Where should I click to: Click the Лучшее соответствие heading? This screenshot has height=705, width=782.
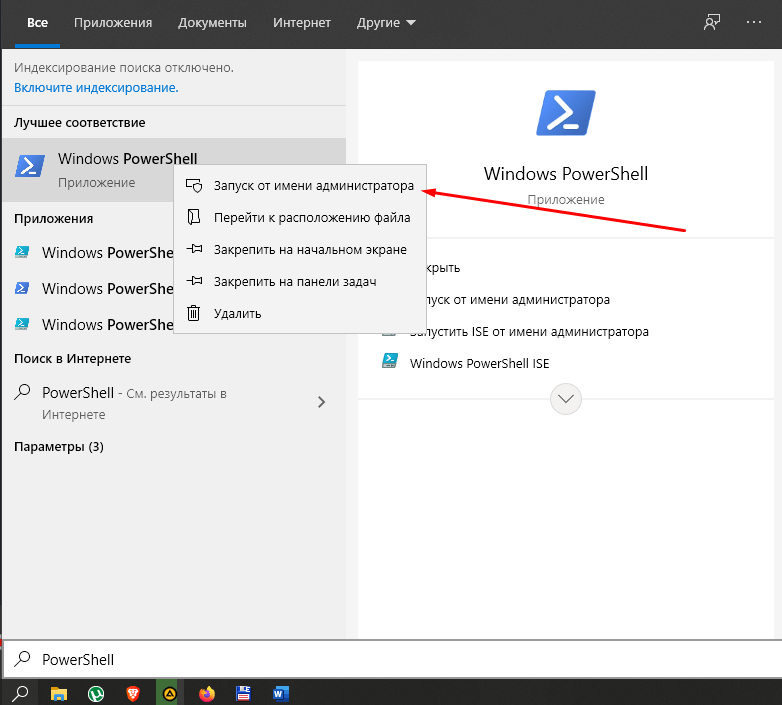coord(80,123)
